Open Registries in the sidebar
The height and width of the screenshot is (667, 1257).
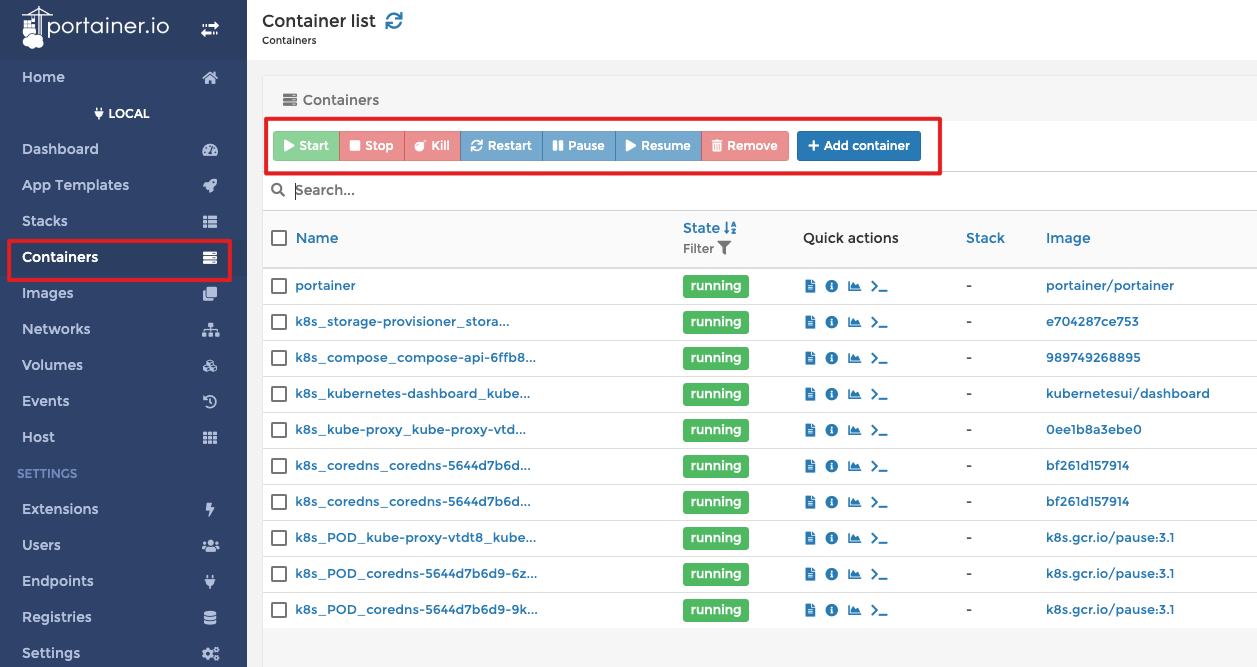pyautogui.click(x=123, y=617)
